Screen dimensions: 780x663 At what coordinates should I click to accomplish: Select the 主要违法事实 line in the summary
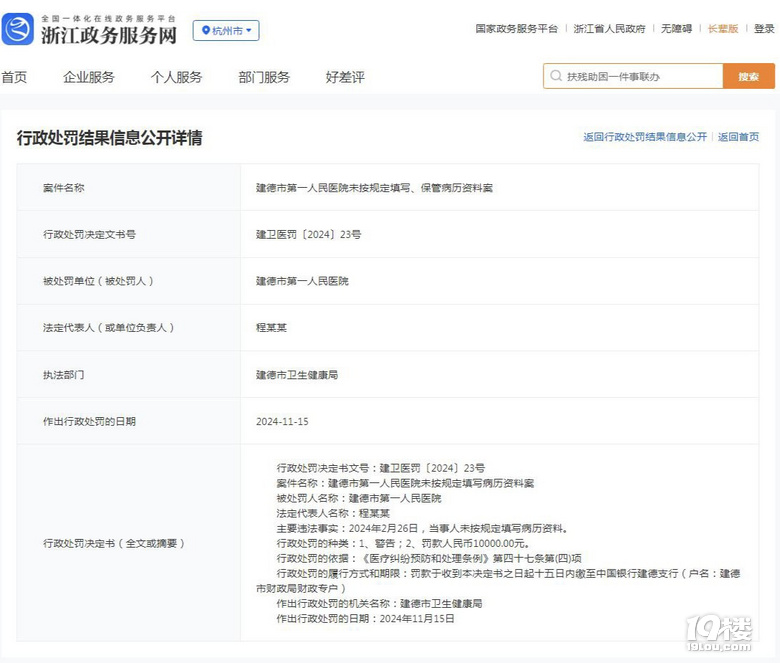click(422, 528)
